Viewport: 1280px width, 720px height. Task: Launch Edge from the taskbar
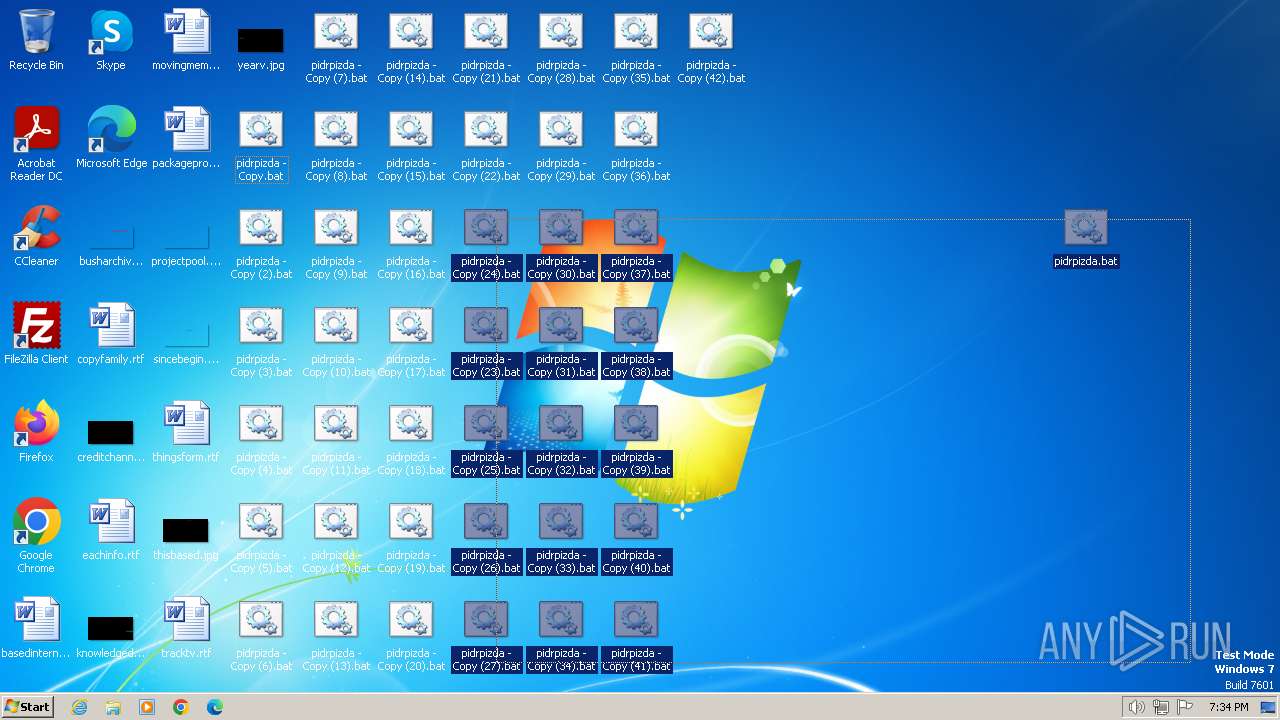(x=215, y=707)
